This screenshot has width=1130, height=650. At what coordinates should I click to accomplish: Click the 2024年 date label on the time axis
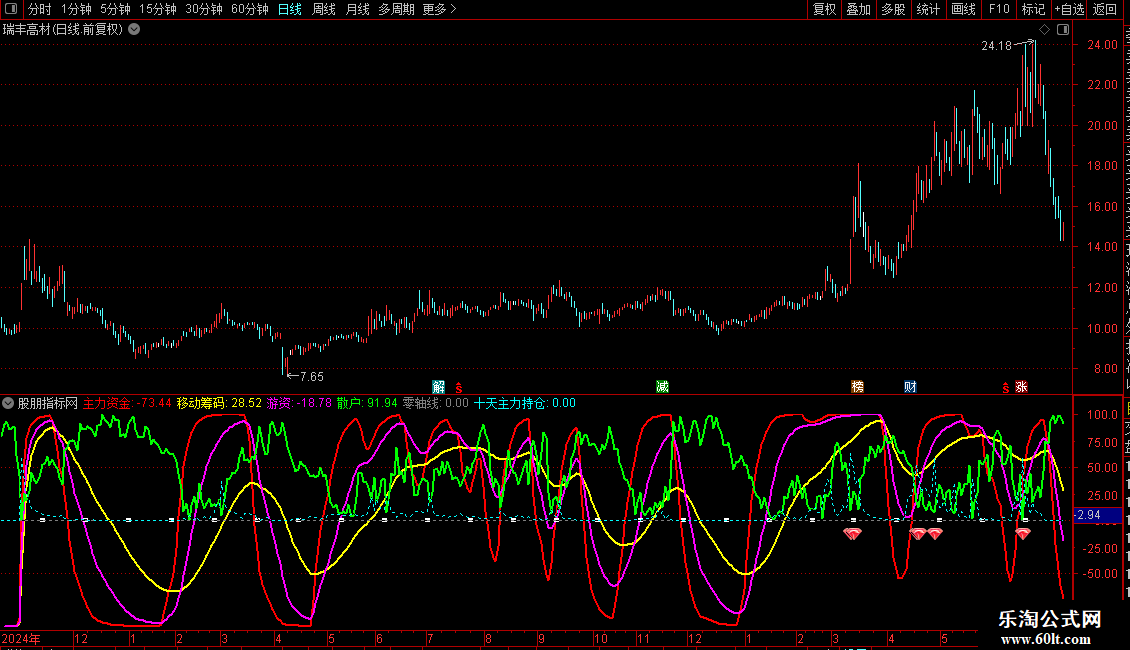tap(21, 638)
